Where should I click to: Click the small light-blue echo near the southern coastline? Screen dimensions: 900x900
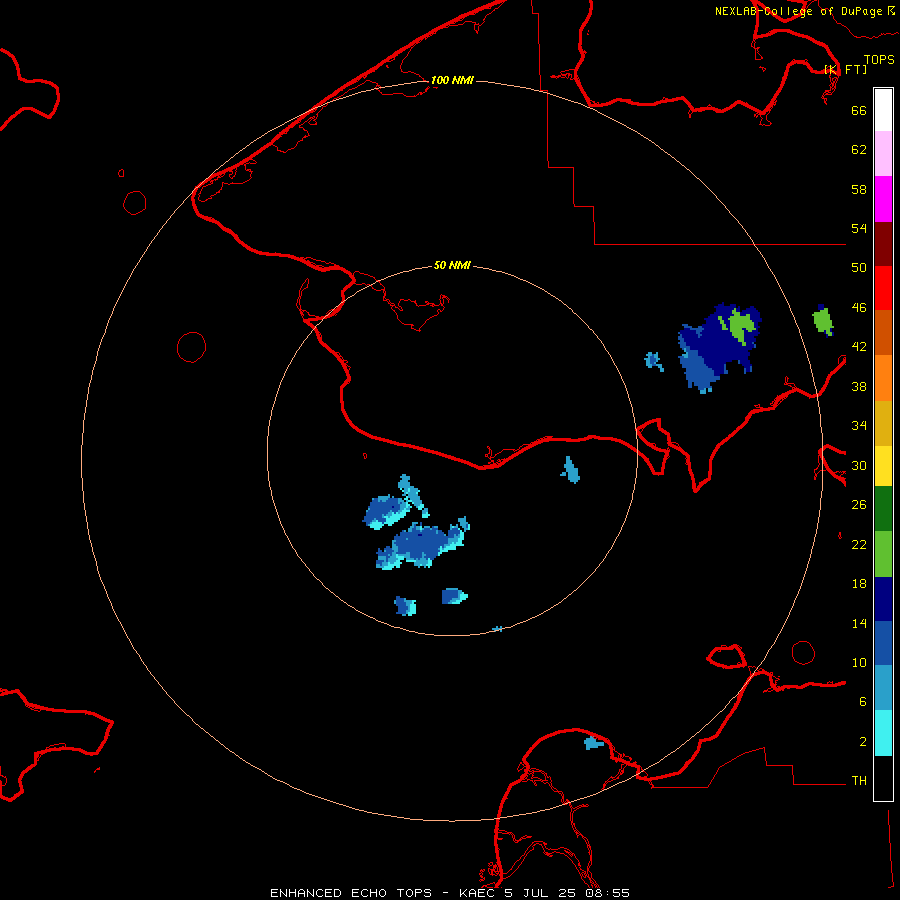[593, 743]
